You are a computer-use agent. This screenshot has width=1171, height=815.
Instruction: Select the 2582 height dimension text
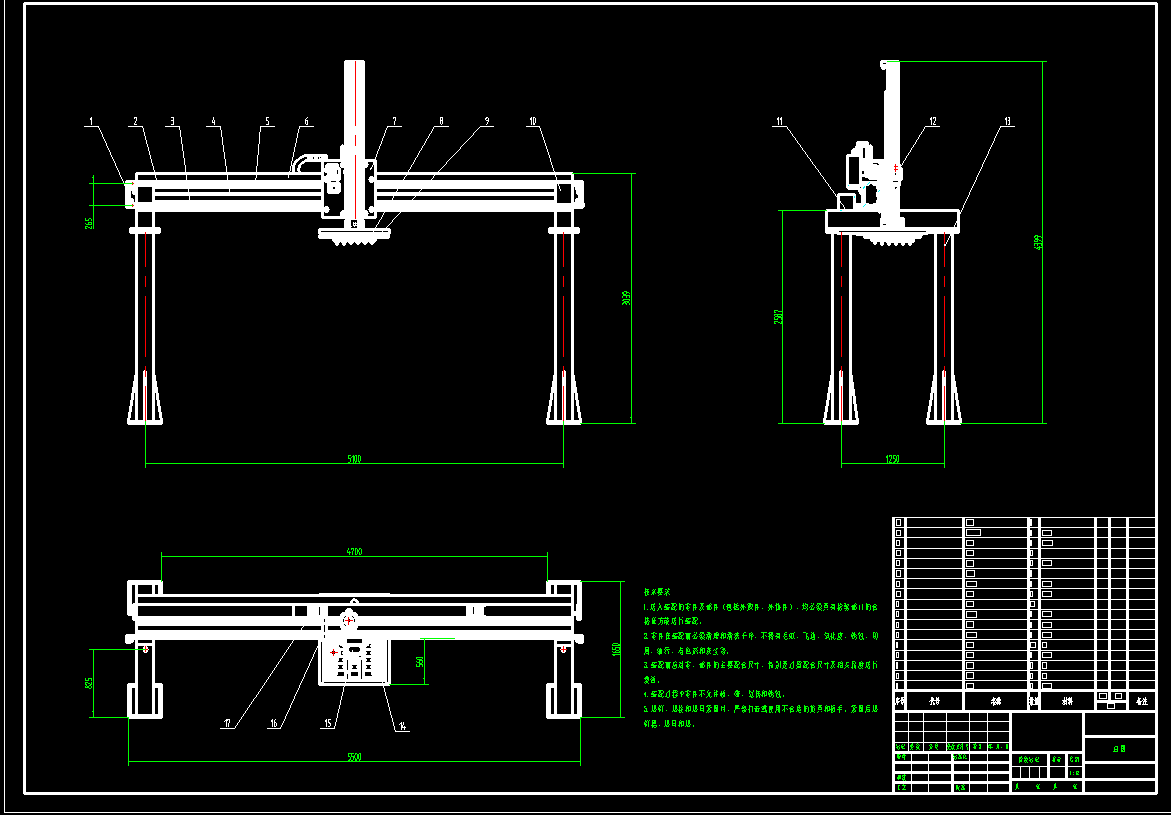[x=777, y=317]
